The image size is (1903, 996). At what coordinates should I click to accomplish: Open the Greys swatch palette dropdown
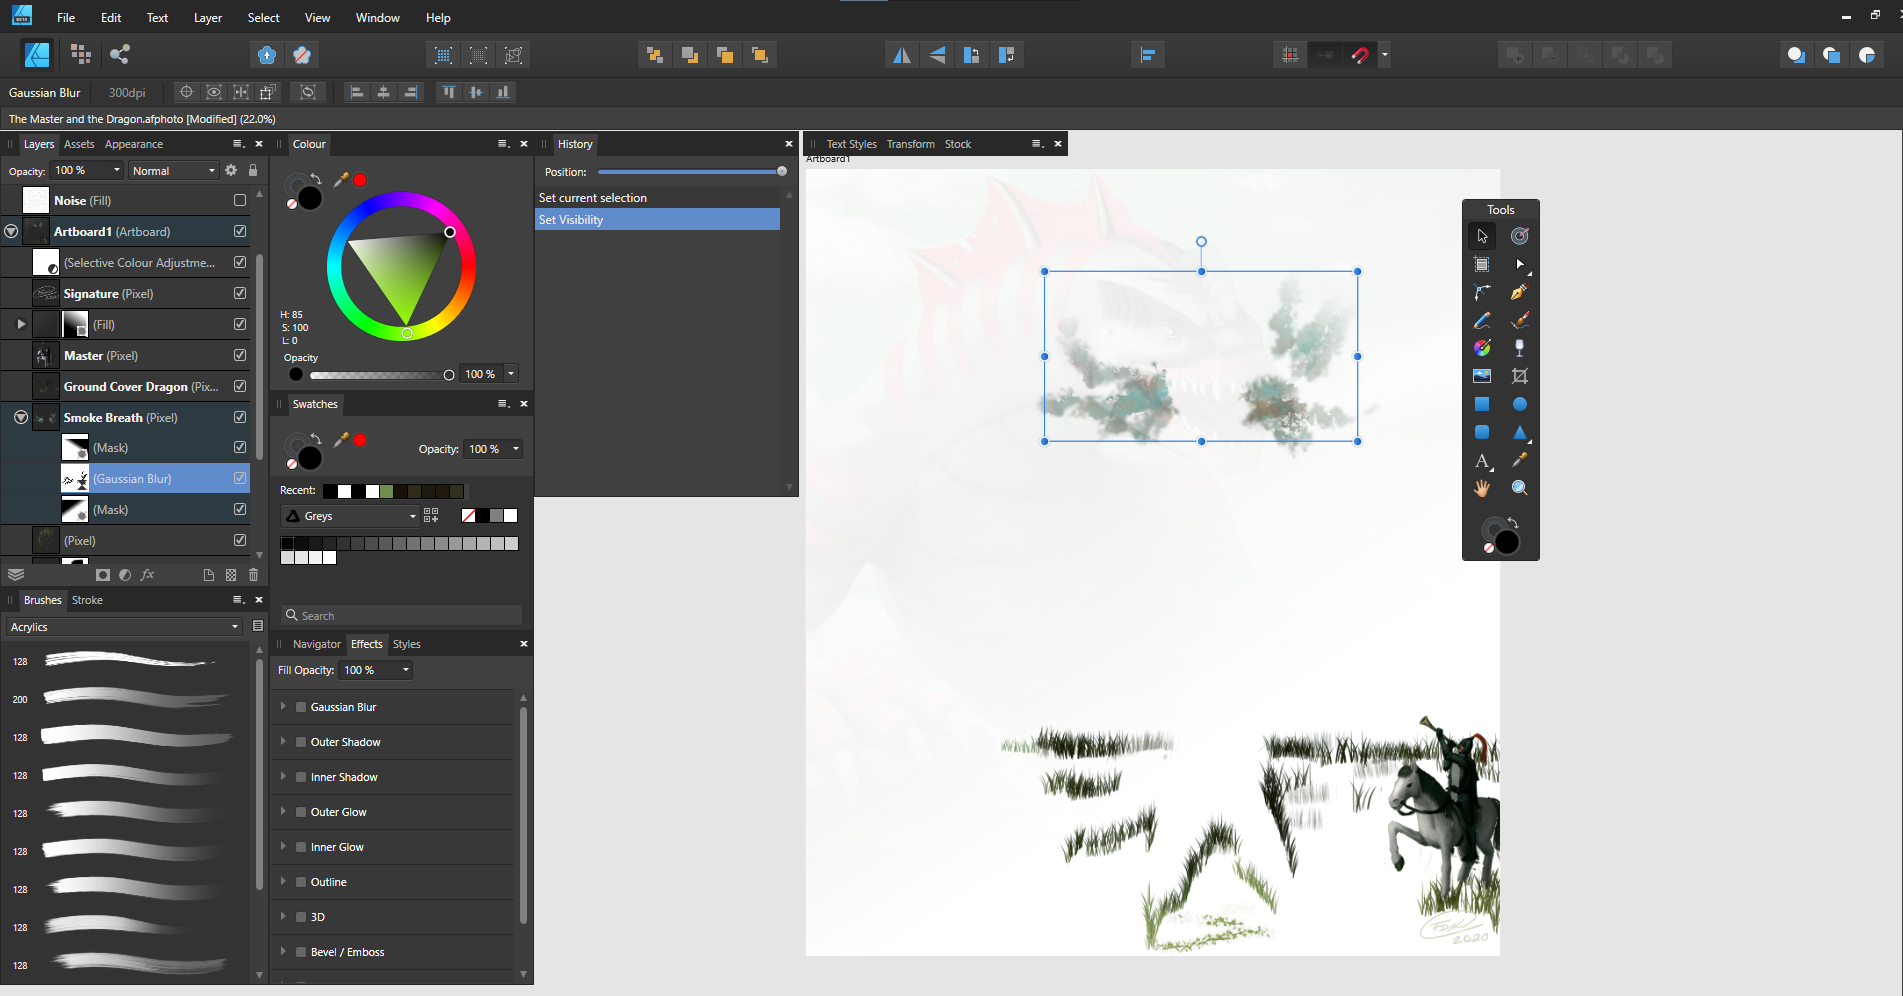(x=351, y=516)
